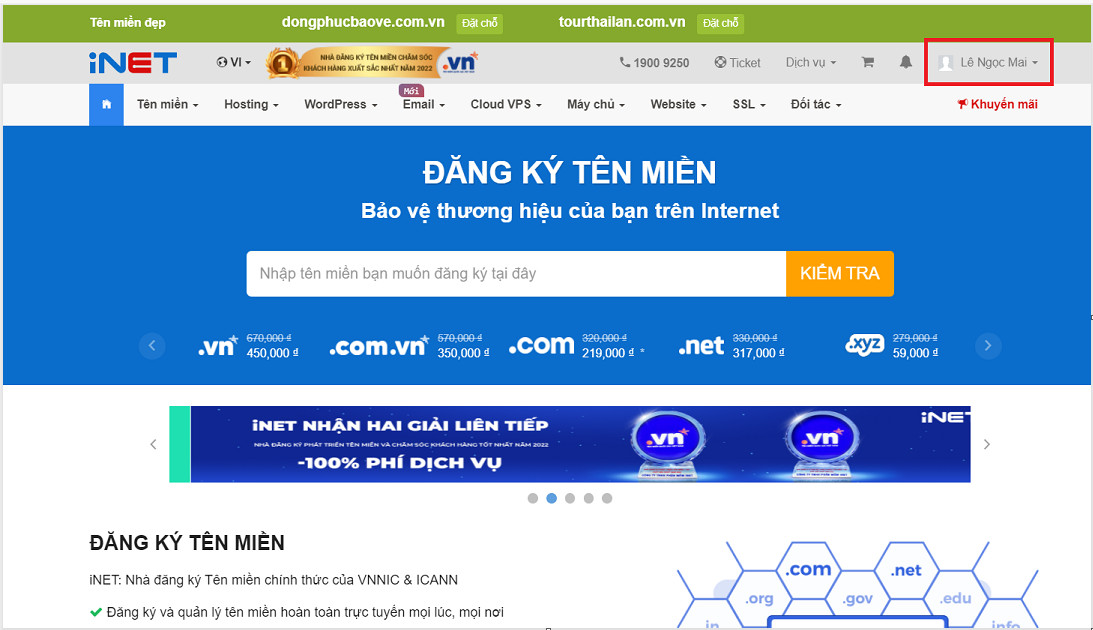1093x630 pixels.
Task: Click the .vn award banner badge
Action: click(372, 63)
